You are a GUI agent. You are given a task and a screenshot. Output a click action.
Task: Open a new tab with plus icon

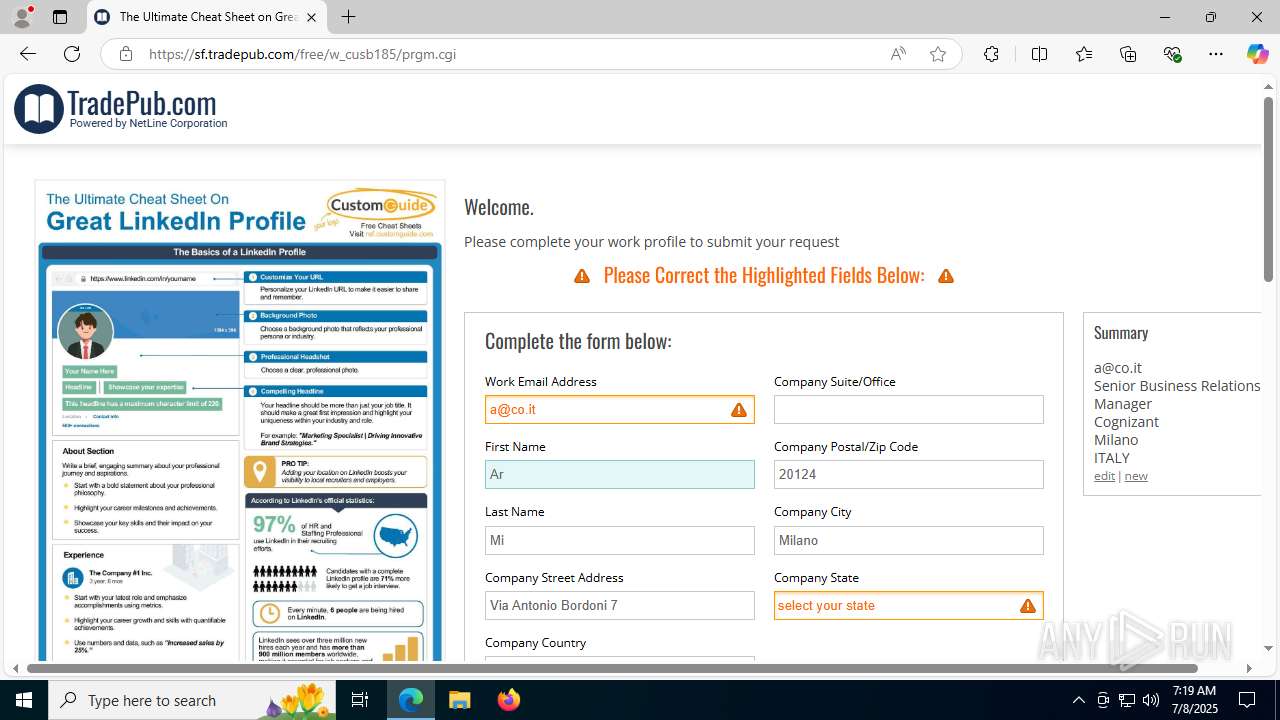348,17
